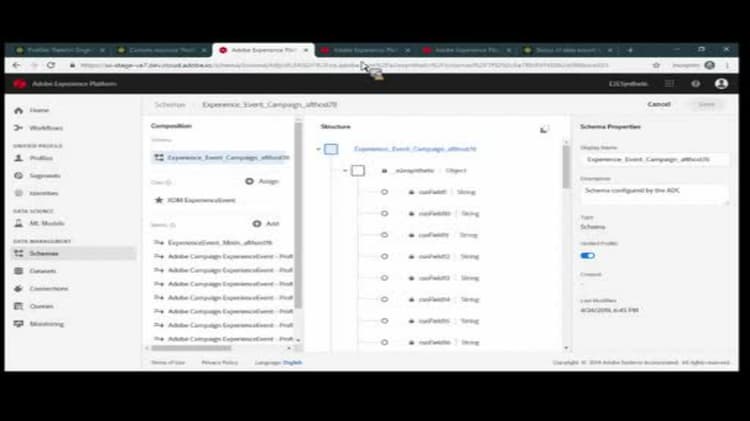This screenshot has height=421, width=750.
Task: Select the radio circle for custField1
Action: [384, 192]
